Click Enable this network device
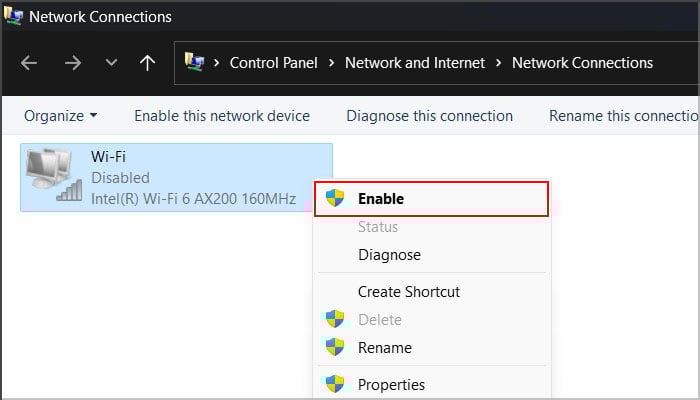Screen dimensions: 700x400 pyautogui.click(x=222, y=116)
